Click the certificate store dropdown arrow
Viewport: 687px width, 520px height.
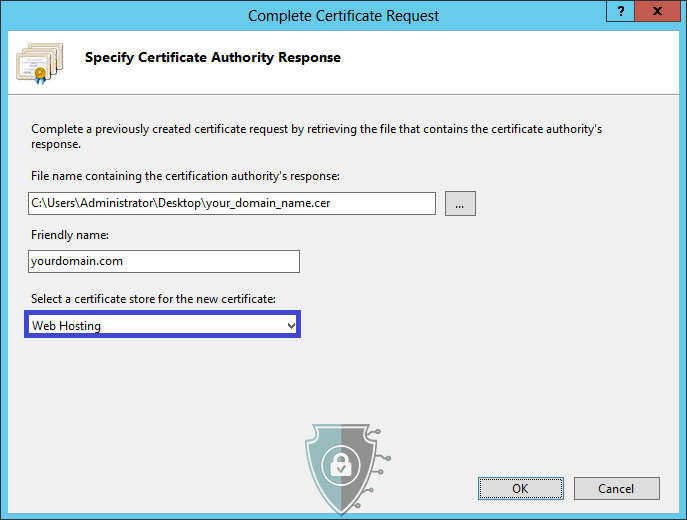(x=291, y=325)
